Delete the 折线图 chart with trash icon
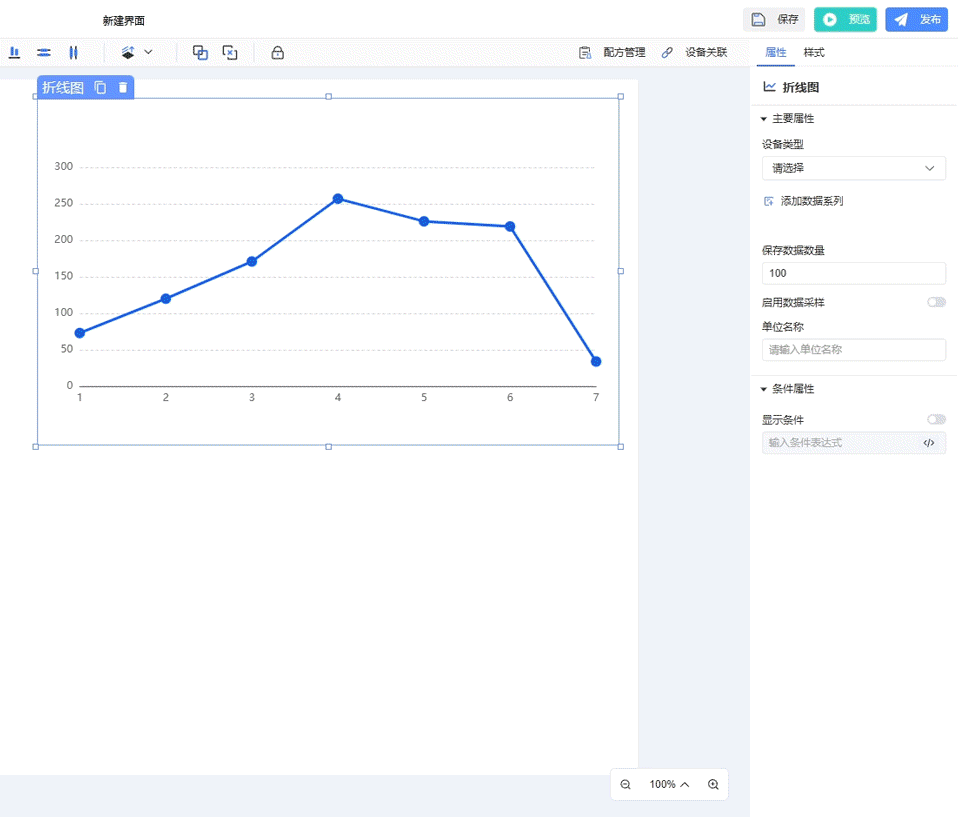Screen dimensions: 958x817 pyautogui.click(x=123, y=88)
